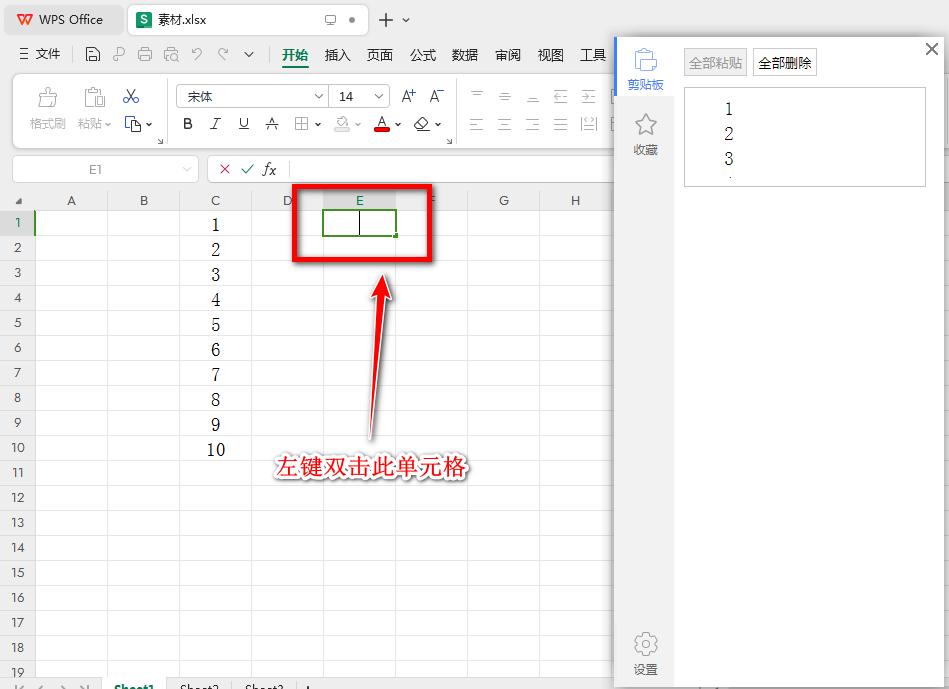The height and width of the screenshot is (689, 949).
Task: Click the Borders grid icon
Action: (x=301, y=124)
